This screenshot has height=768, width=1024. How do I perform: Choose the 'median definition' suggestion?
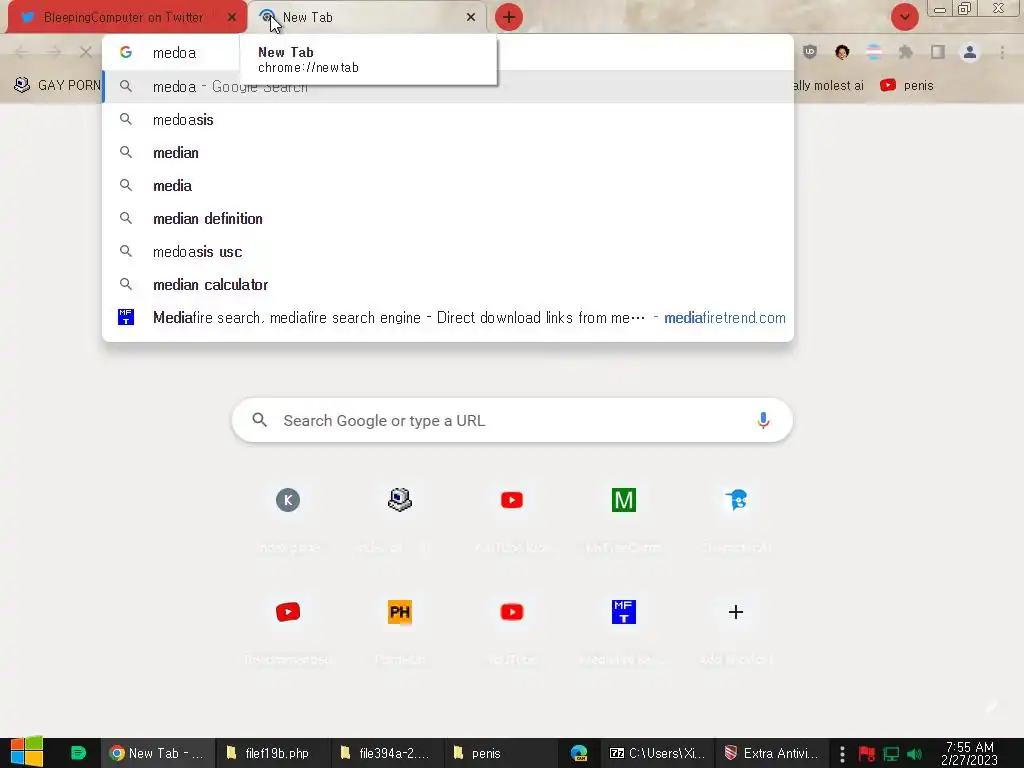click(448, 218)
